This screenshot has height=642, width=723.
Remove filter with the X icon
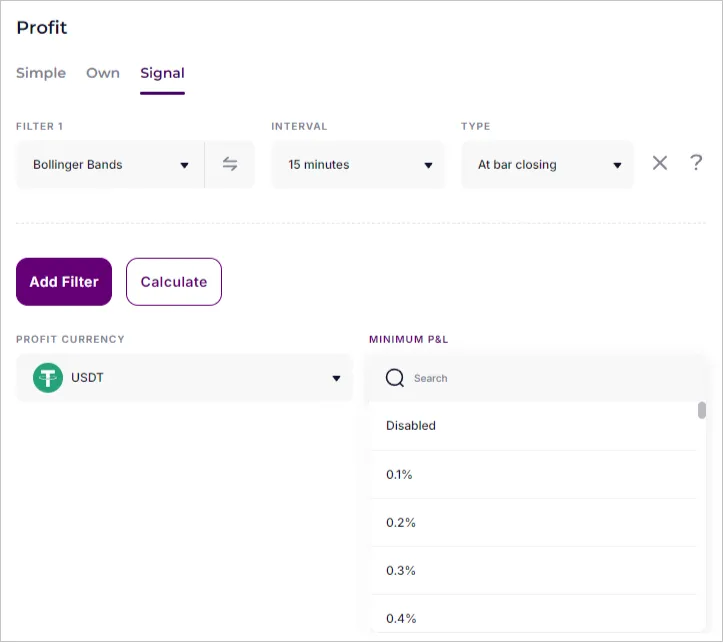pos(660,164)
